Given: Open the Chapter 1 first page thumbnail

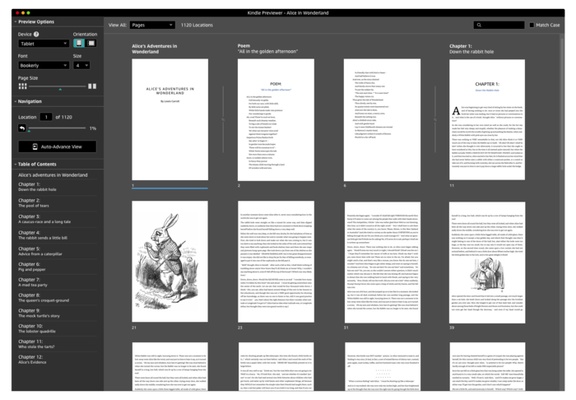Looking at the screenshot, I should click(487, 120).
